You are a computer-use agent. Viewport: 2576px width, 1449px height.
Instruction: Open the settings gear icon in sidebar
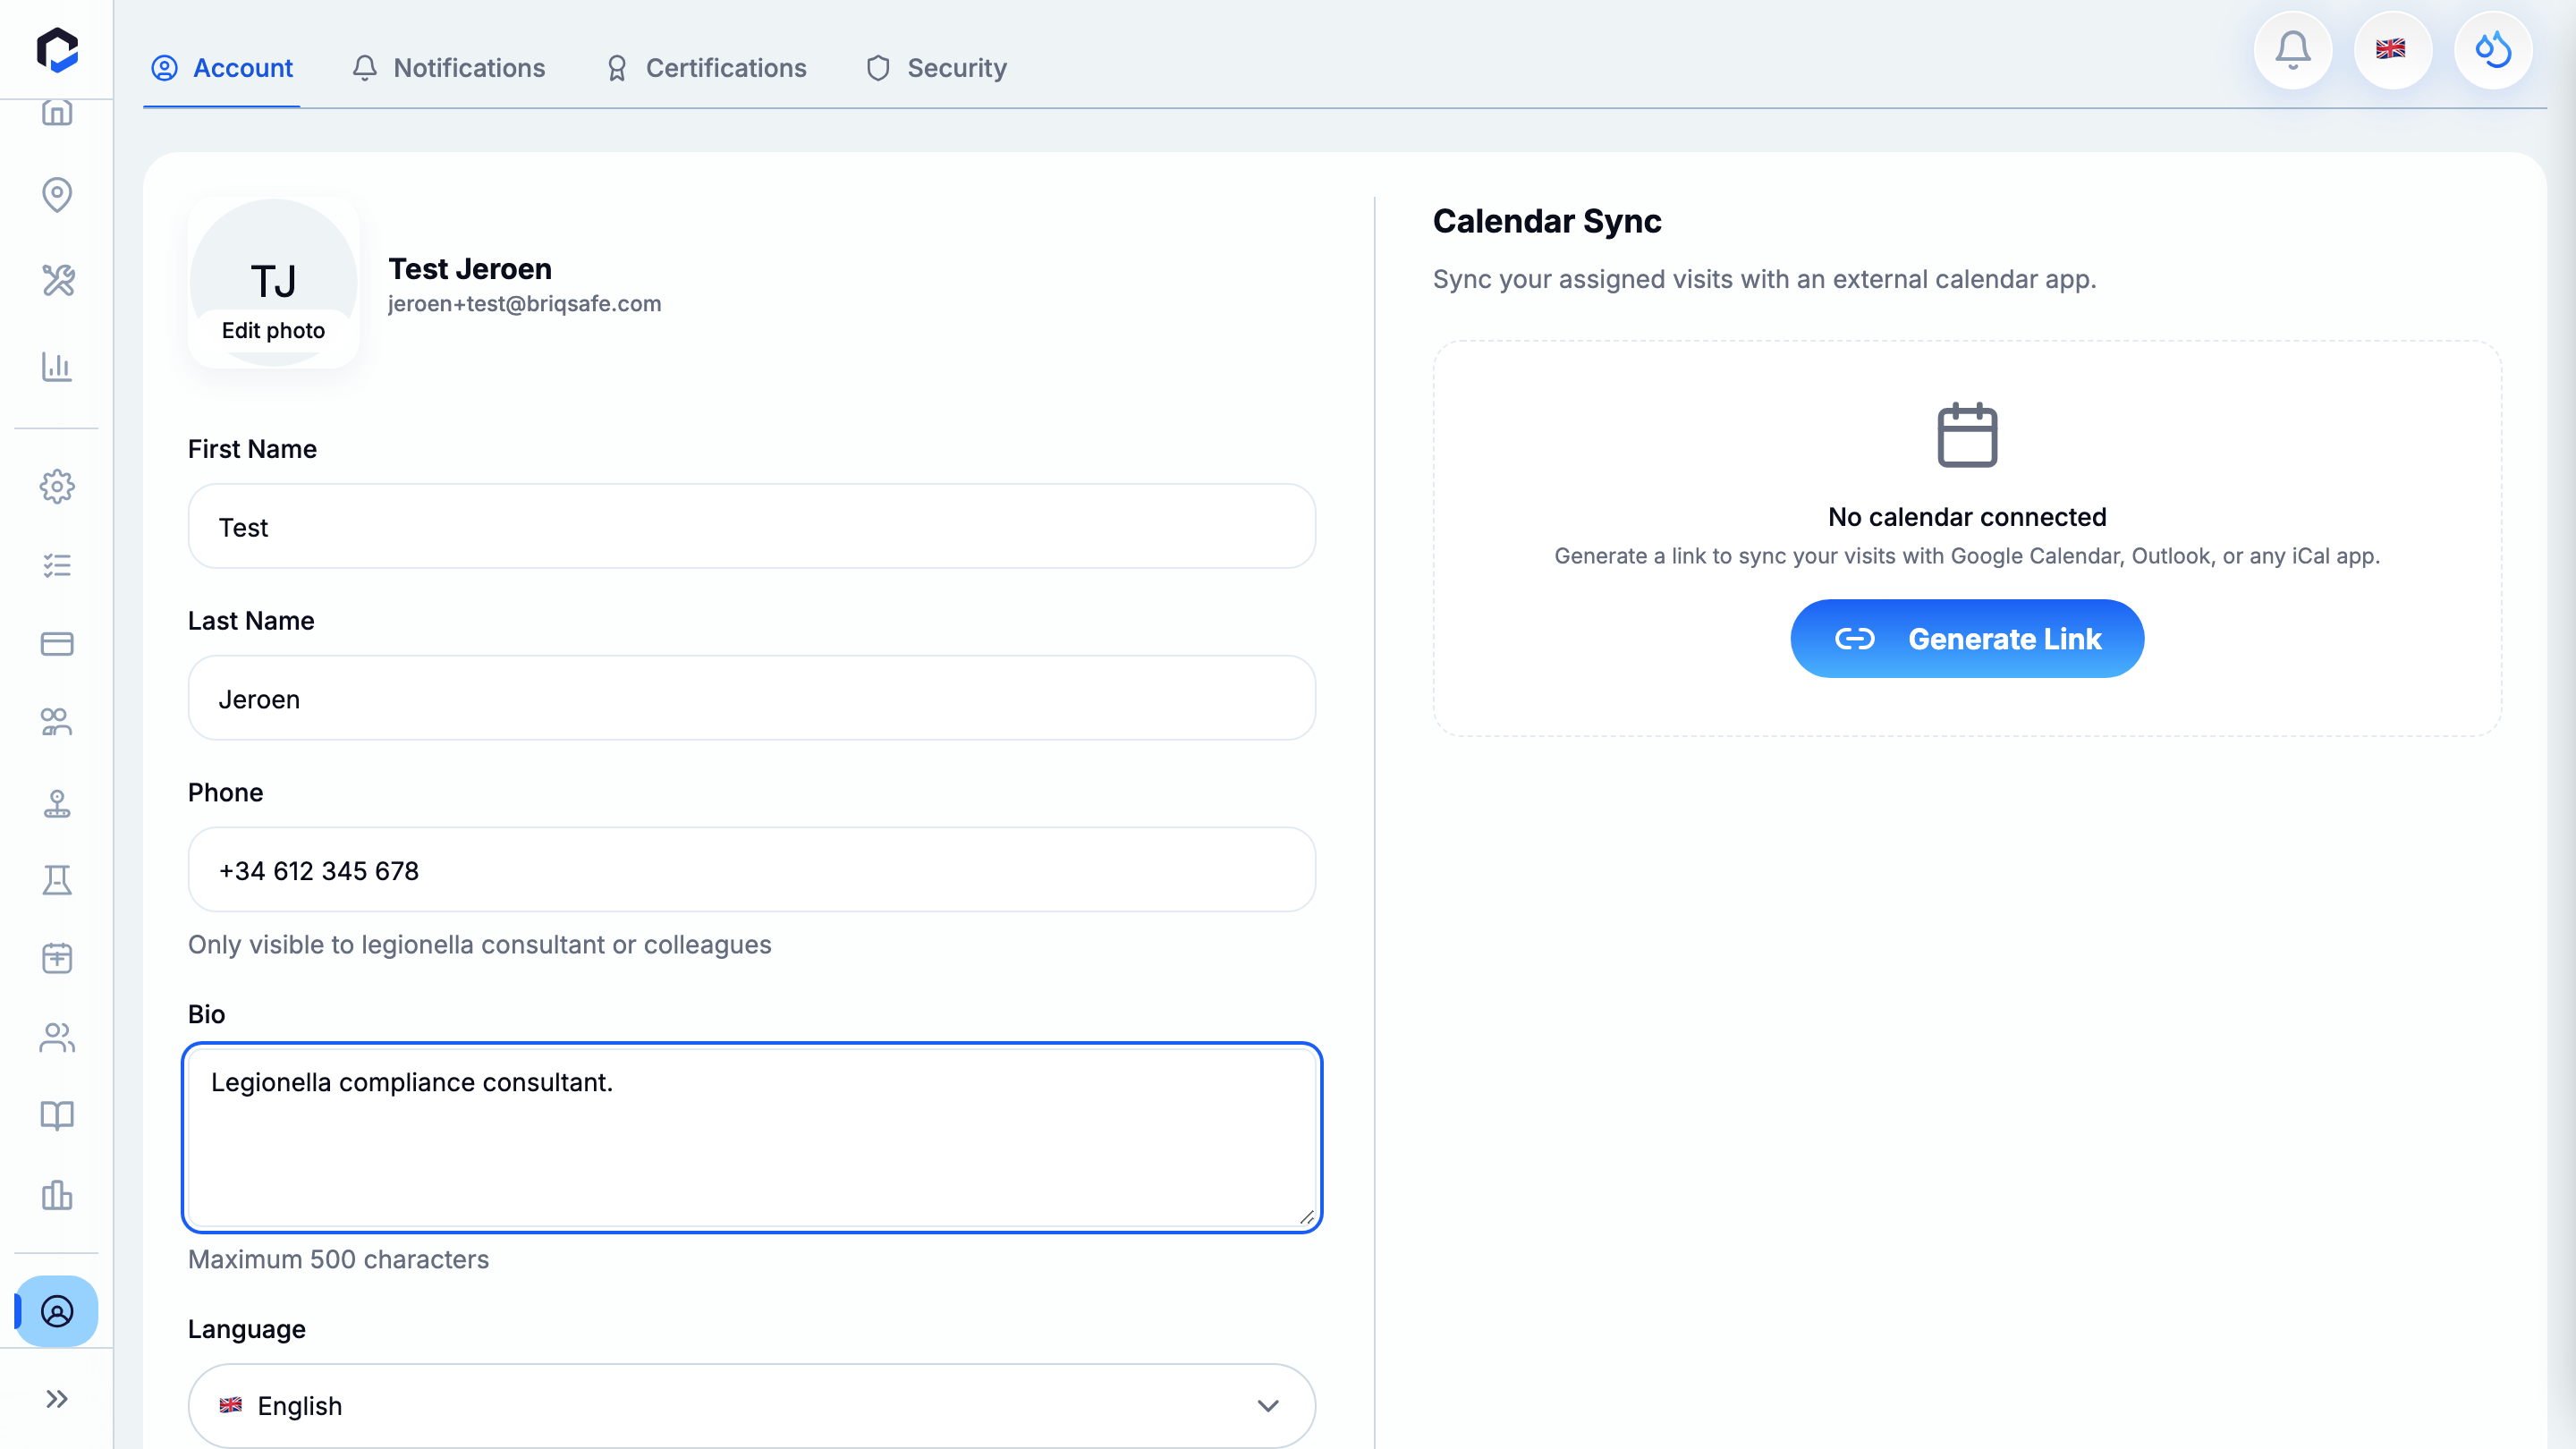[x=57, y=486]
